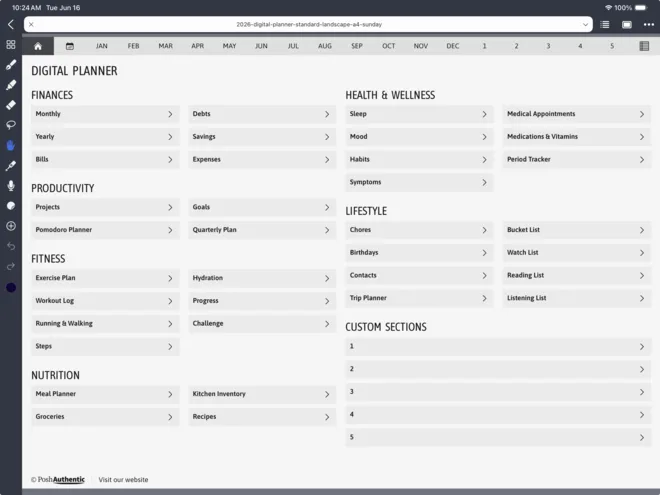The image size is (660, 495).
Task: Open the Steps tracker page
Action: coord(105,346)
